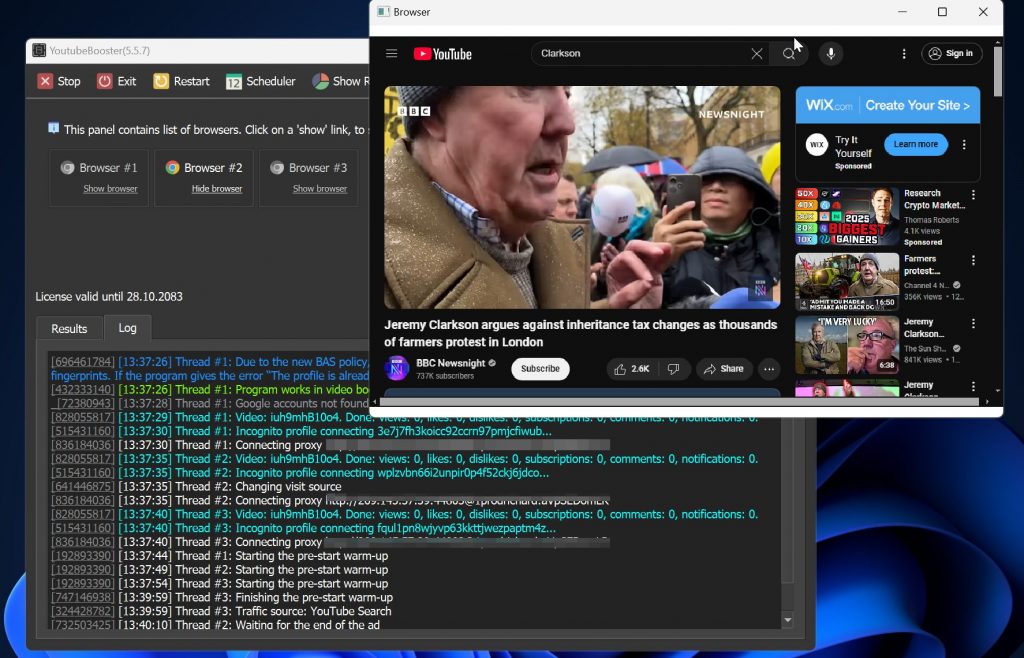Viewport: 1024px width, 658px height.
Task: Click Learn more on Wix ad
Action: coord(916,144)
